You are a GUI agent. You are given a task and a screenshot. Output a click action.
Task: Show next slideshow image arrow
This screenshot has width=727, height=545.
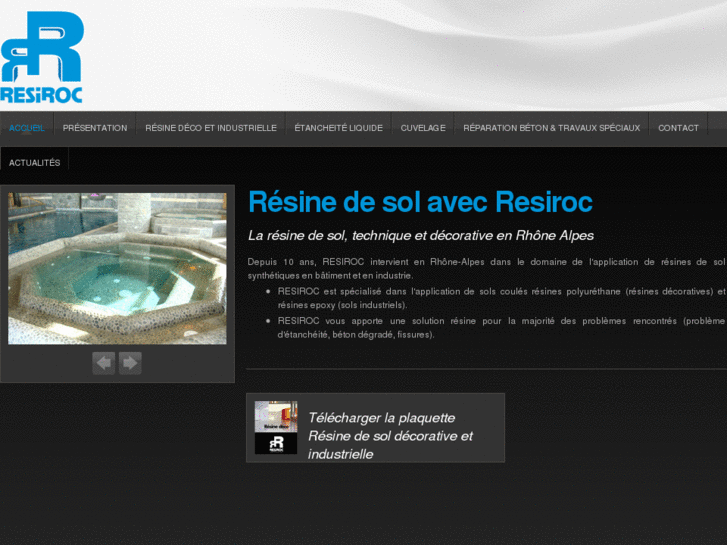130,363
